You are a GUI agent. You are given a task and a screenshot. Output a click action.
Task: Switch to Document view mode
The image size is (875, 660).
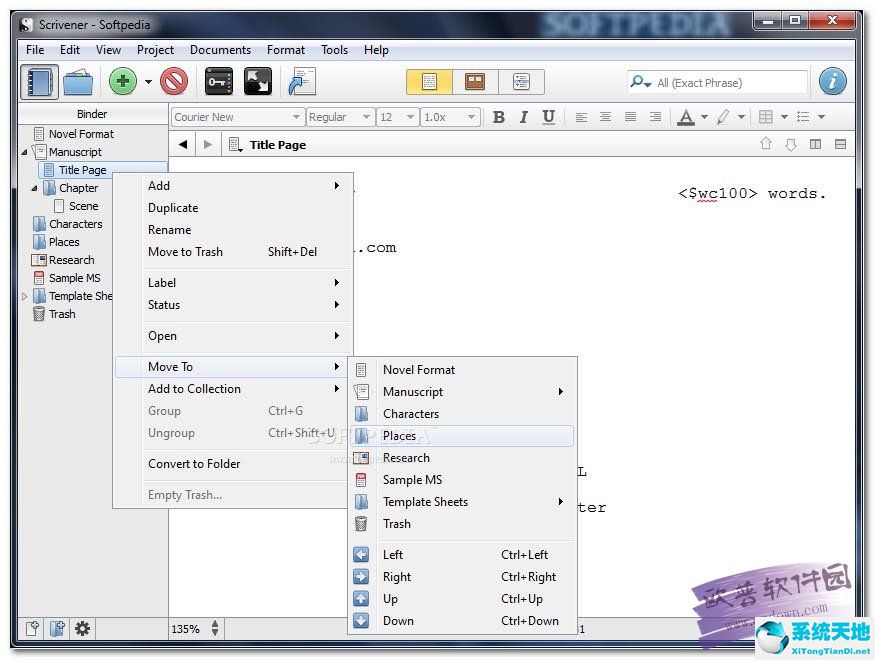(429, 82)
